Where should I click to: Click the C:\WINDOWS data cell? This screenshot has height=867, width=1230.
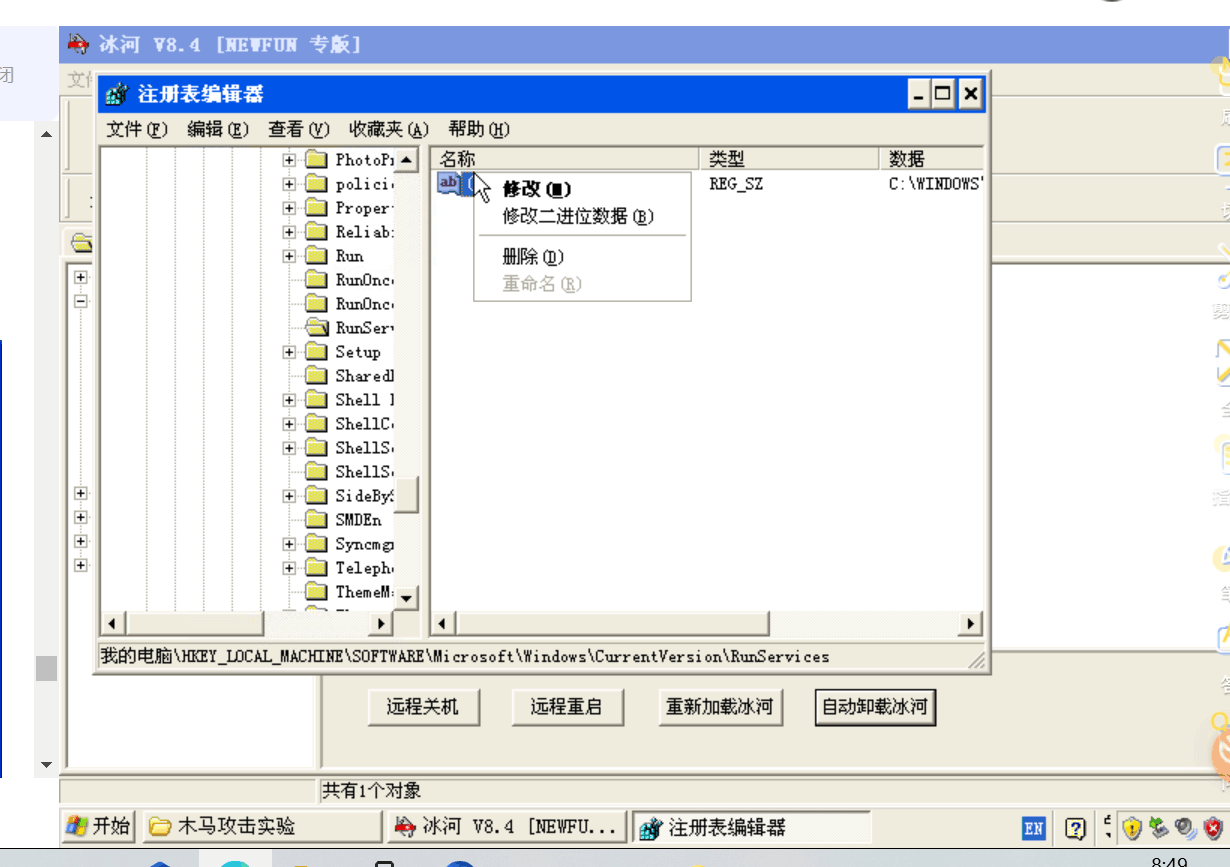[936, 184]
